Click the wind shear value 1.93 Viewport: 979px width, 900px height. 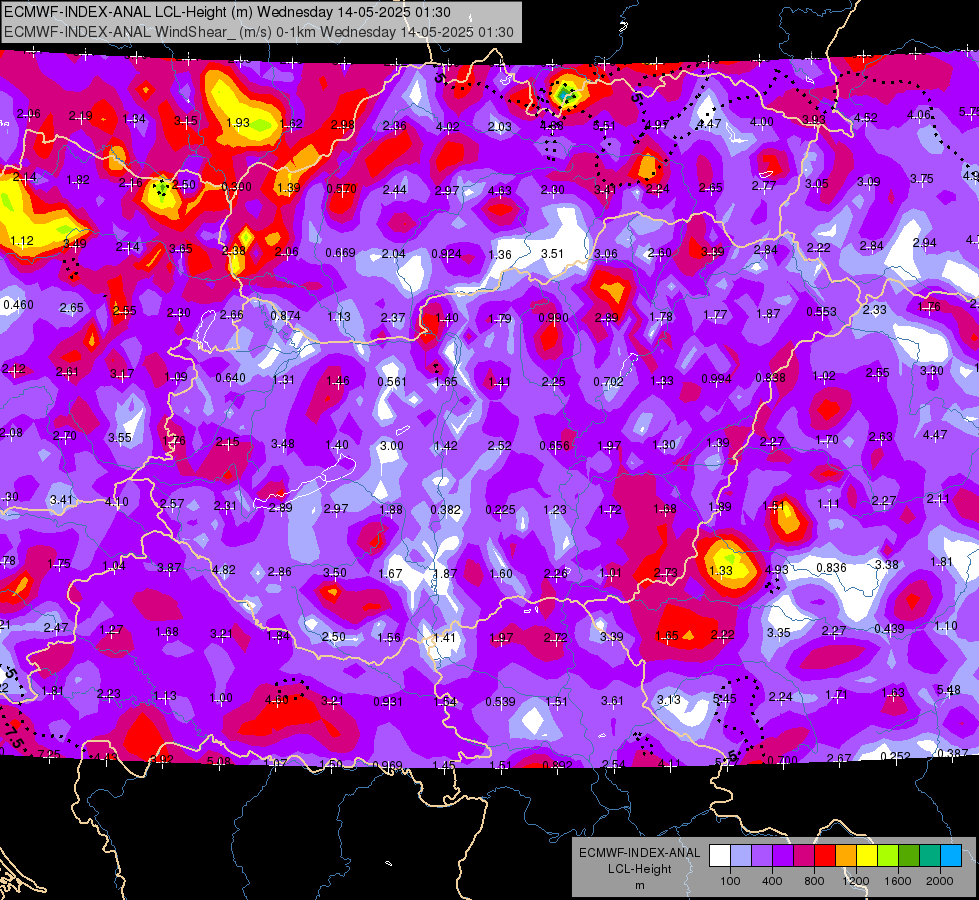pyautogui.click(x=238, y=122)
